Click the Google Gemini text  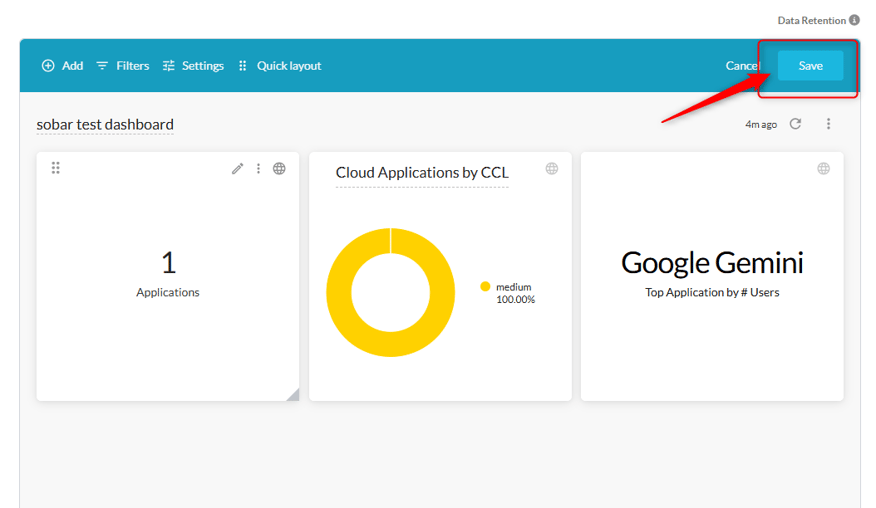point(712,263)
